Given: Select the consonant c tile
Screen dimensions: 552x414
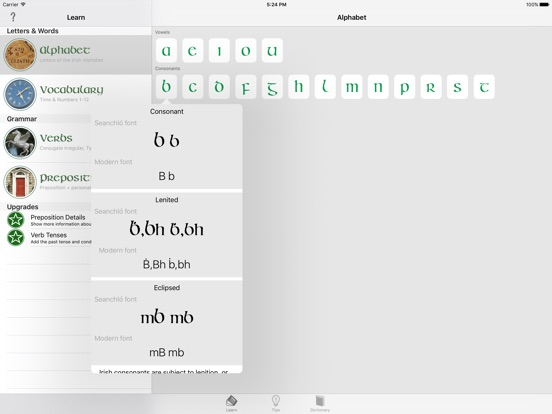Looking at the screenshot, I should point(193,87).
